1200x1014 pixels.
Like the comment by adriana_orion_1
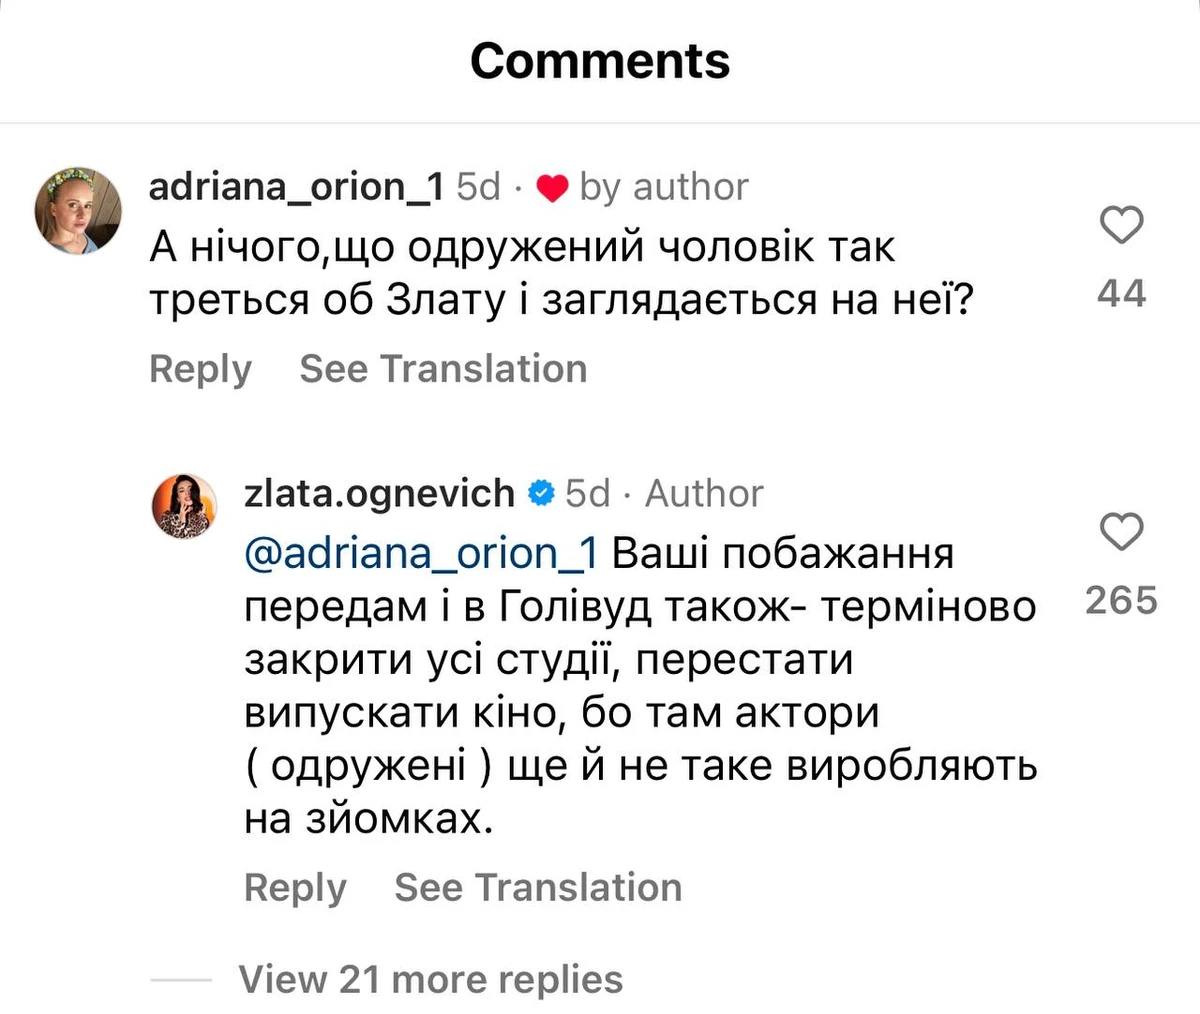[1121, 225]
